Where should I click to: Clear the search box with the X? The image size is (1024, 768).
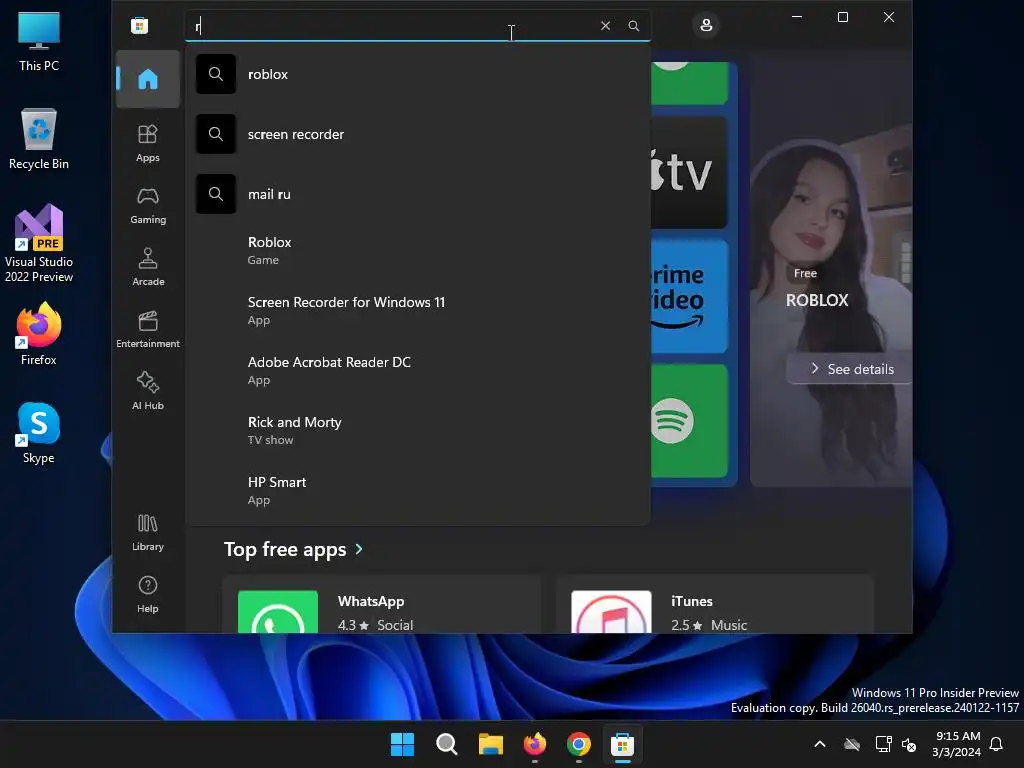605,25
